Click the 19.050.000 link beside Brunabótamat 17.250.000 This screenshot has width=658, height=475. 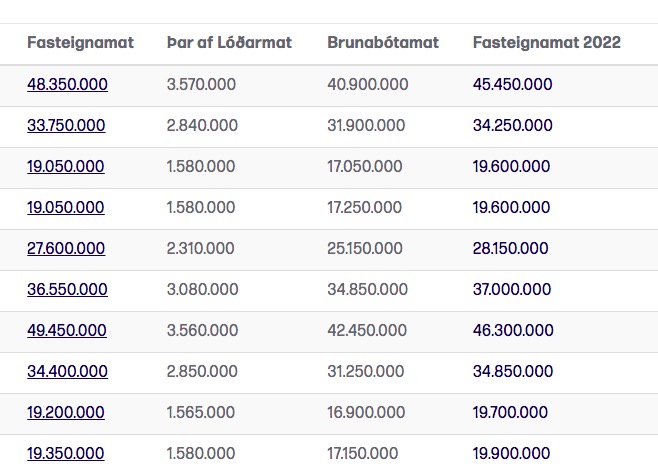tap(66, 207)
